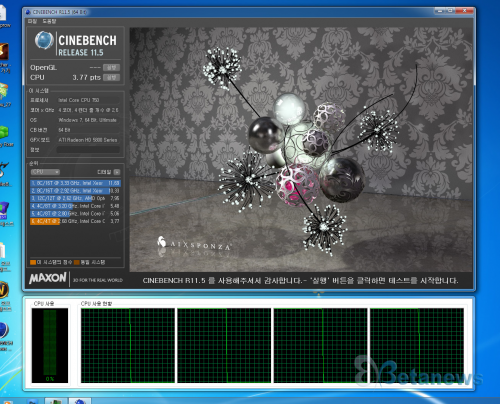
Task: Maximize the Cinebench window
Action: [x=450, y=11]
